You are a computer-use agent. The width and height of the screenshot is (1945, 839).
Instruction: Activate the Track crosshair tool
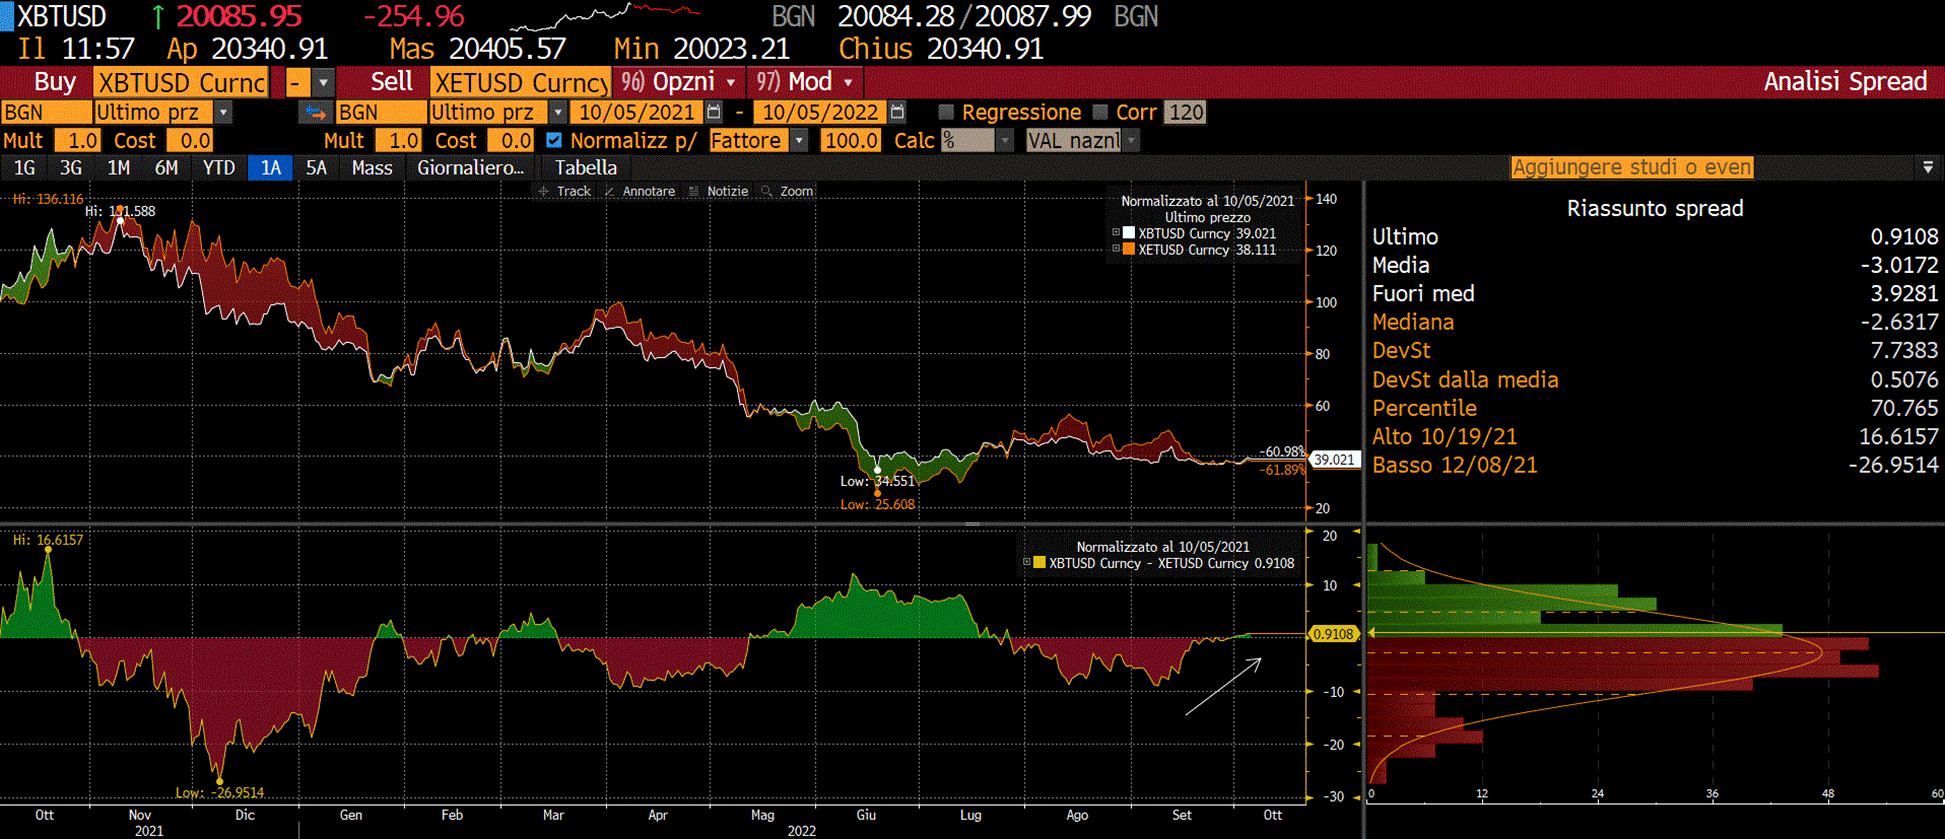pos(565,191)
